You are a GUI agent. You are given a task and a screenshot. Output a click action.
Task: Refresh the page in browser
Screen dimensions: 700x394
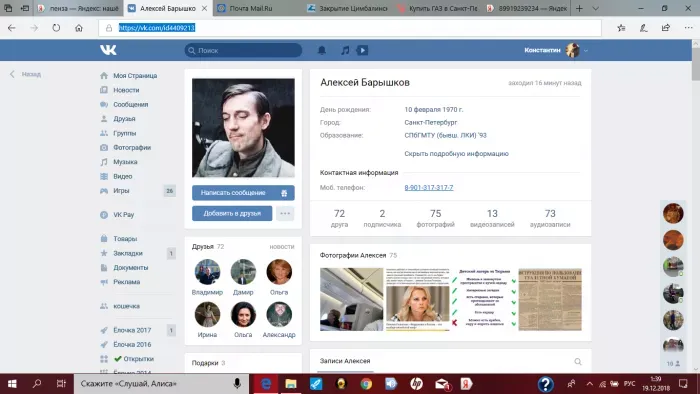click(56, 28)
